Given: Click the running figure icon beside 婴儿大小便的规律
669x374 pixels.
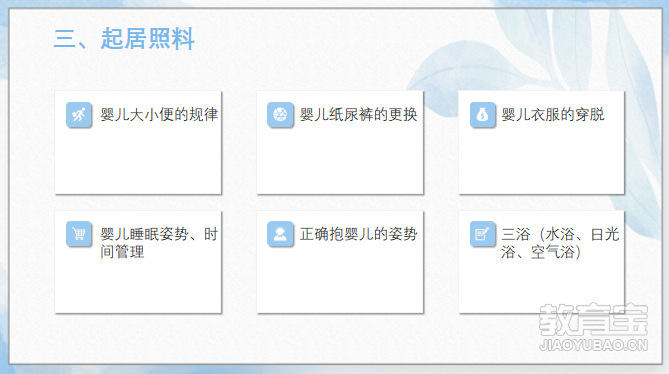Looking at the screenshot, I should click(x=79, y=115).
